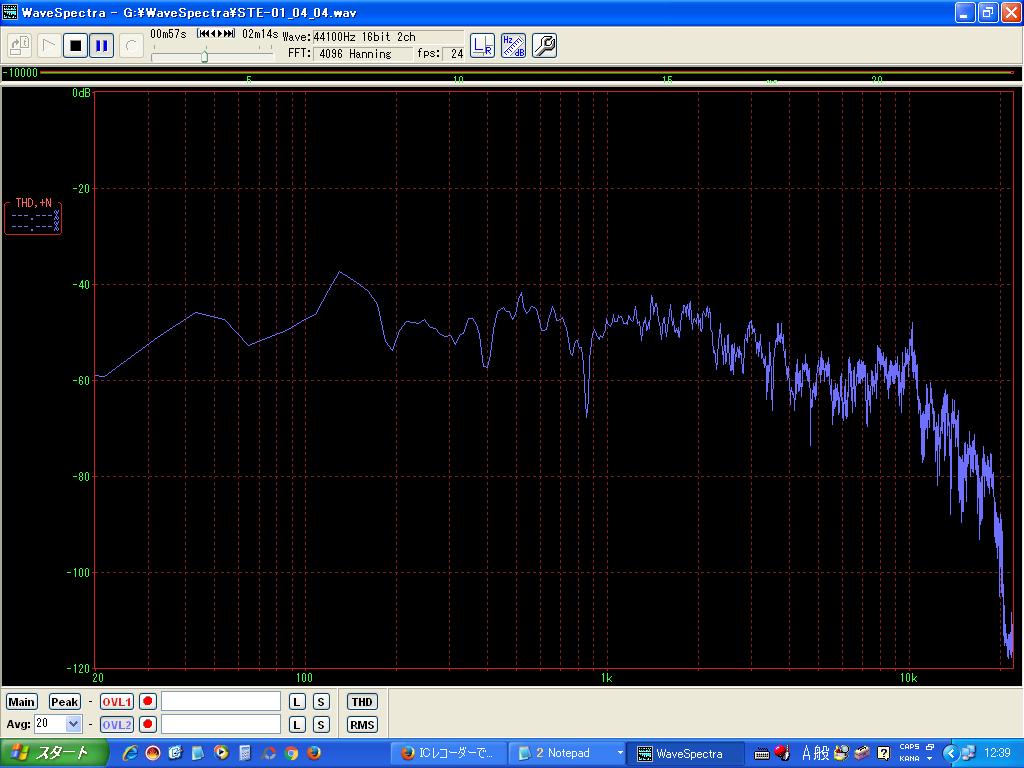Viewport: 1024px width, 768px height.
Task: Launch Windows Media Player from quick launch
Action: 221,753
